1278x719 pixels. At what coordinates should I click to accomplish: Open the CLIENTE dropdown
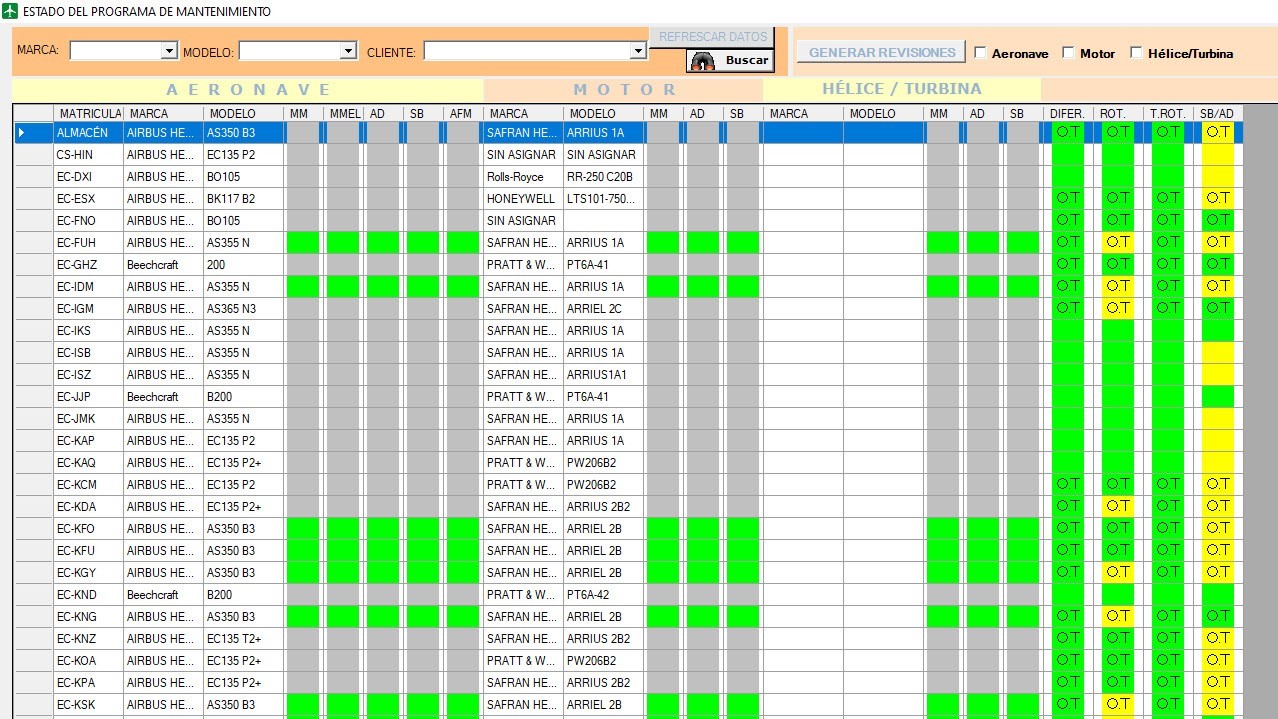[x=638, y=51]
